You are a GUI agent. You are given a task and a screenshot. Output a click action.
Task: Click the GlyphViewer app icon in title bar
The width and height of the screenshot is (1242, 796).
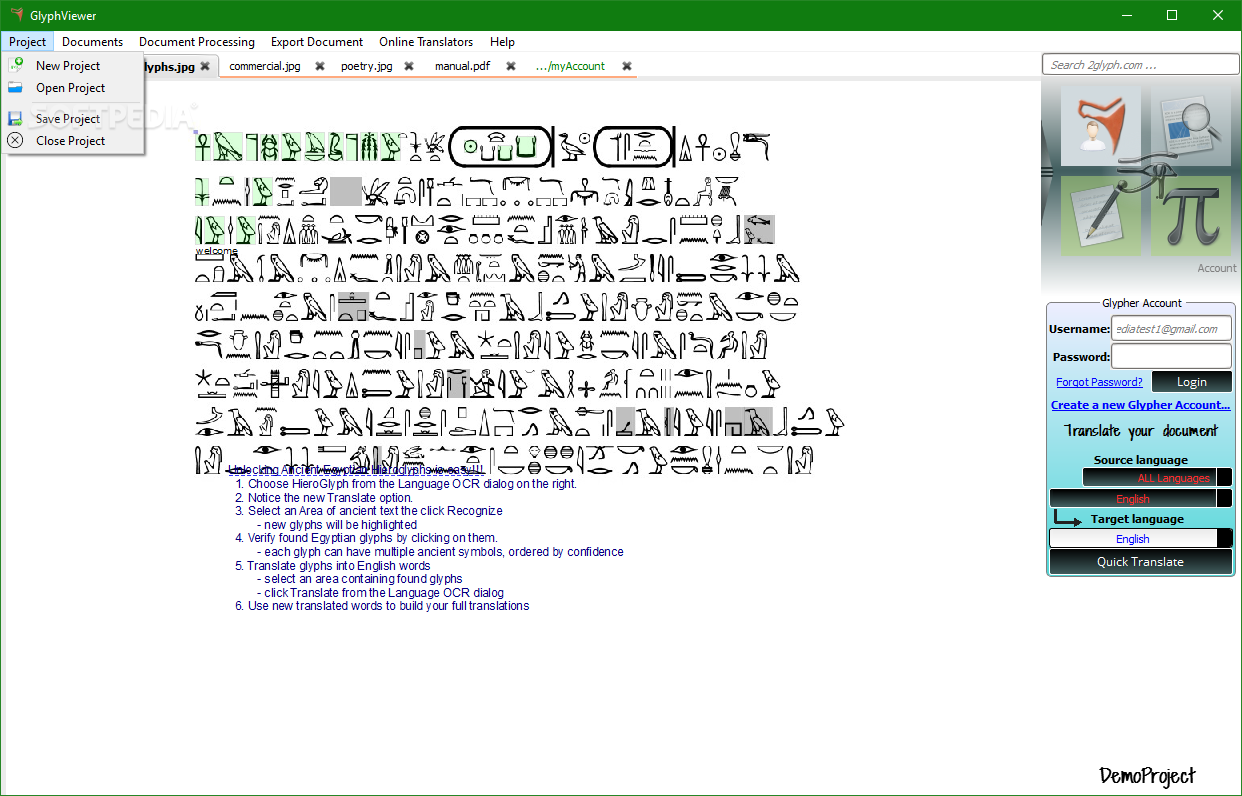pos(15,14)
